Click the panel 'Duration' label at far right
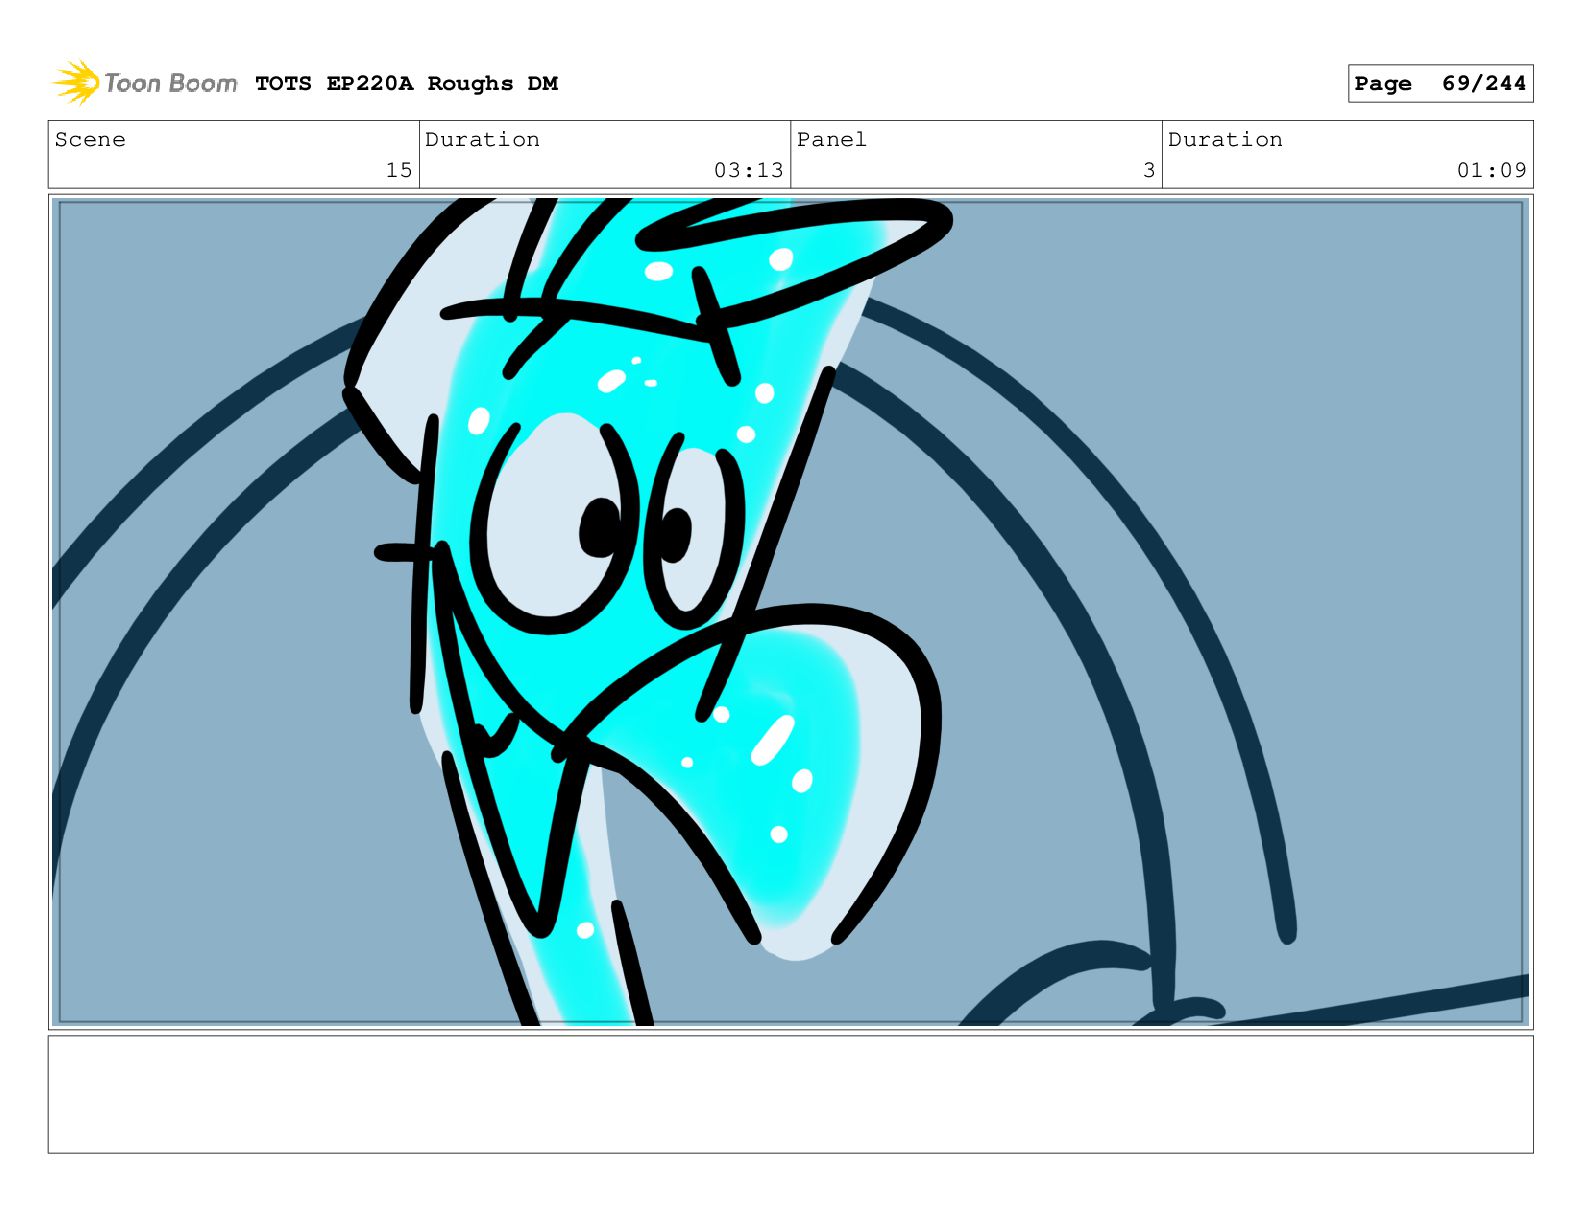 (1225, 140)
